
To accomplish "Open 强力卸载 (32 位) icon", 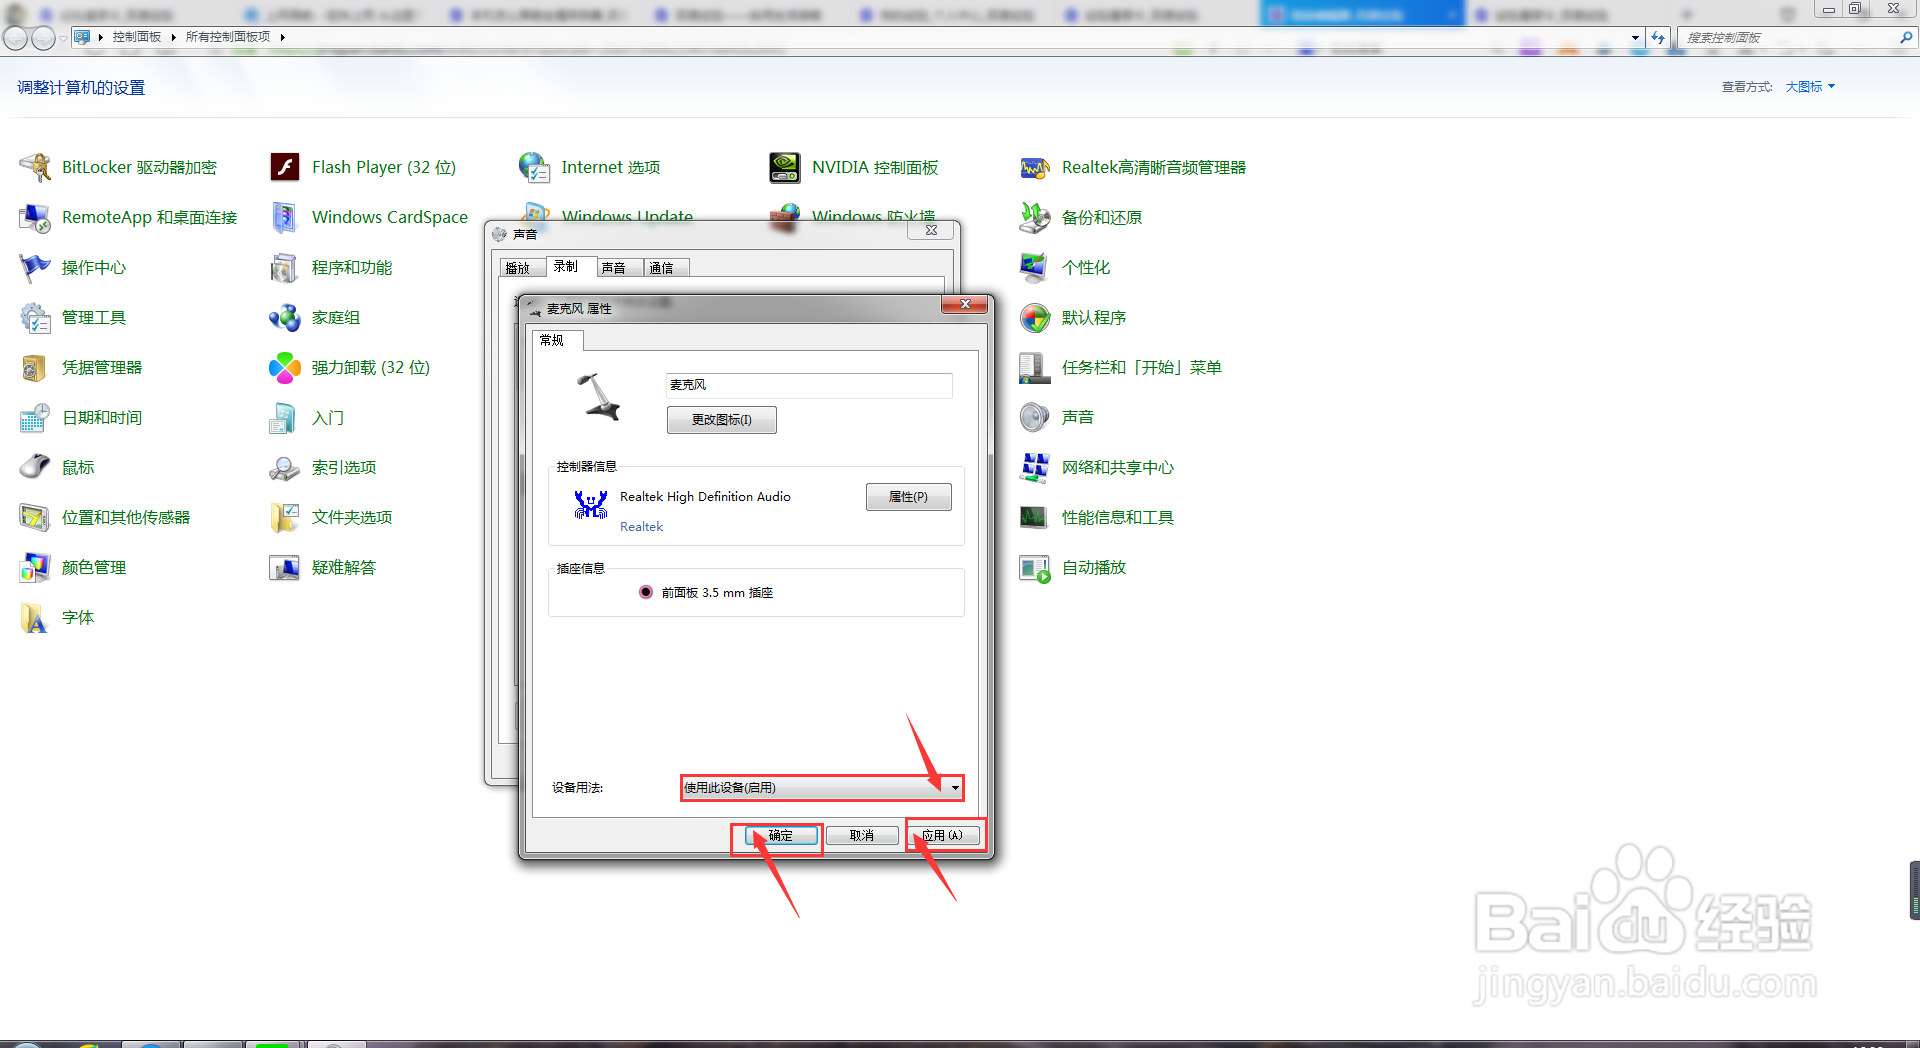I will click(285, 367).
